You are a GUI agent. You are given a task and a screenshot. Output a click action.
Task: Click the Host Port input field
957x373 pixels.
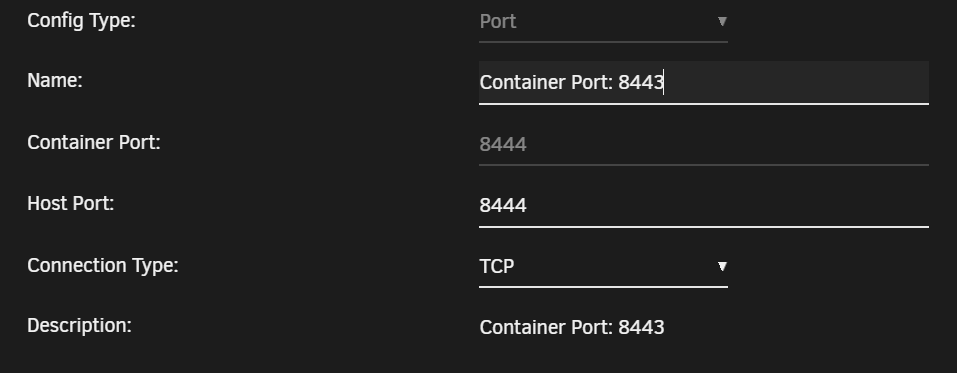click(x=704, y=206)
